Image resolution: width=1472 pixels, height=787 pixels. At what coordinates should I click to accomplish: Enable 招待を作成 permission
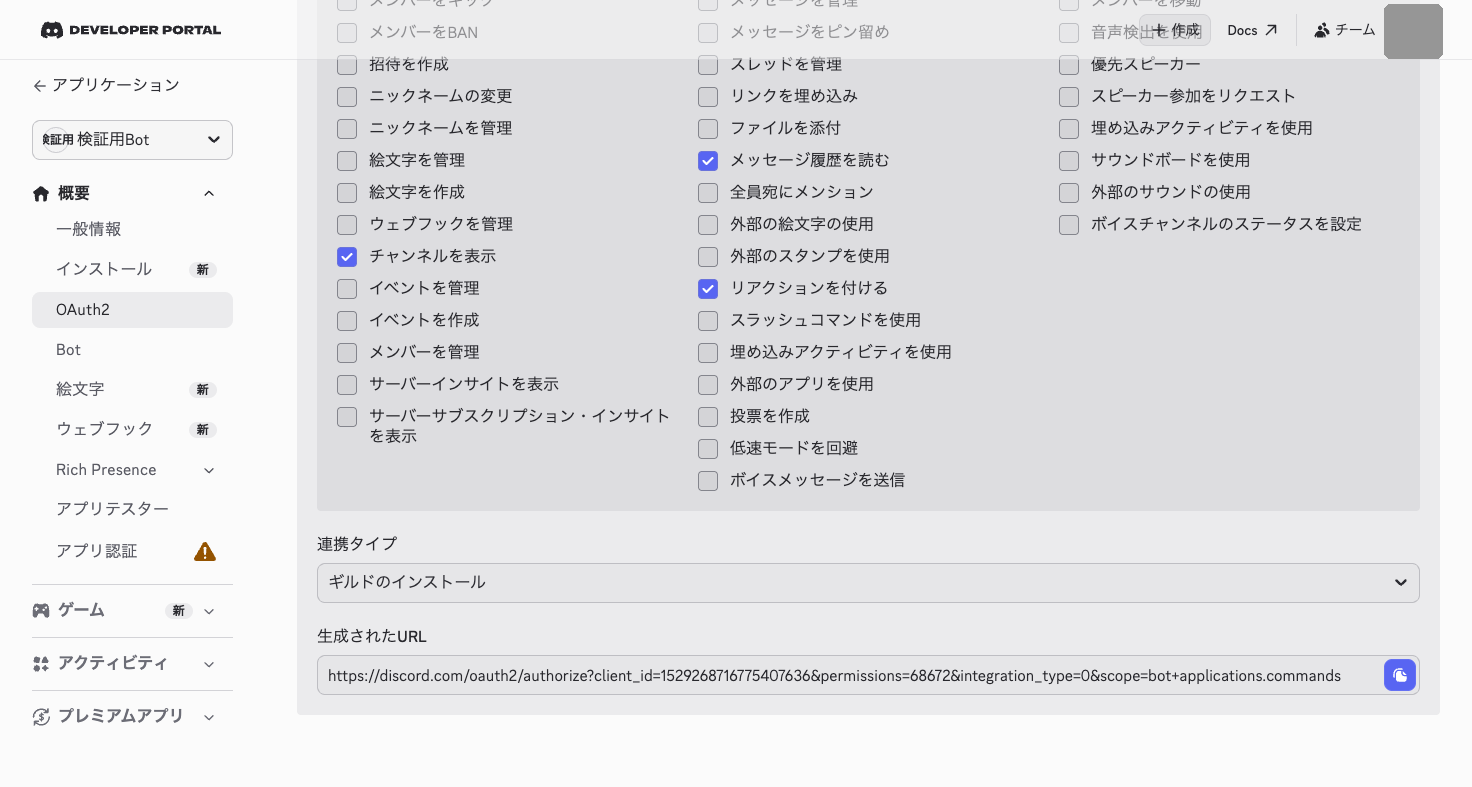tap(347, 64)
